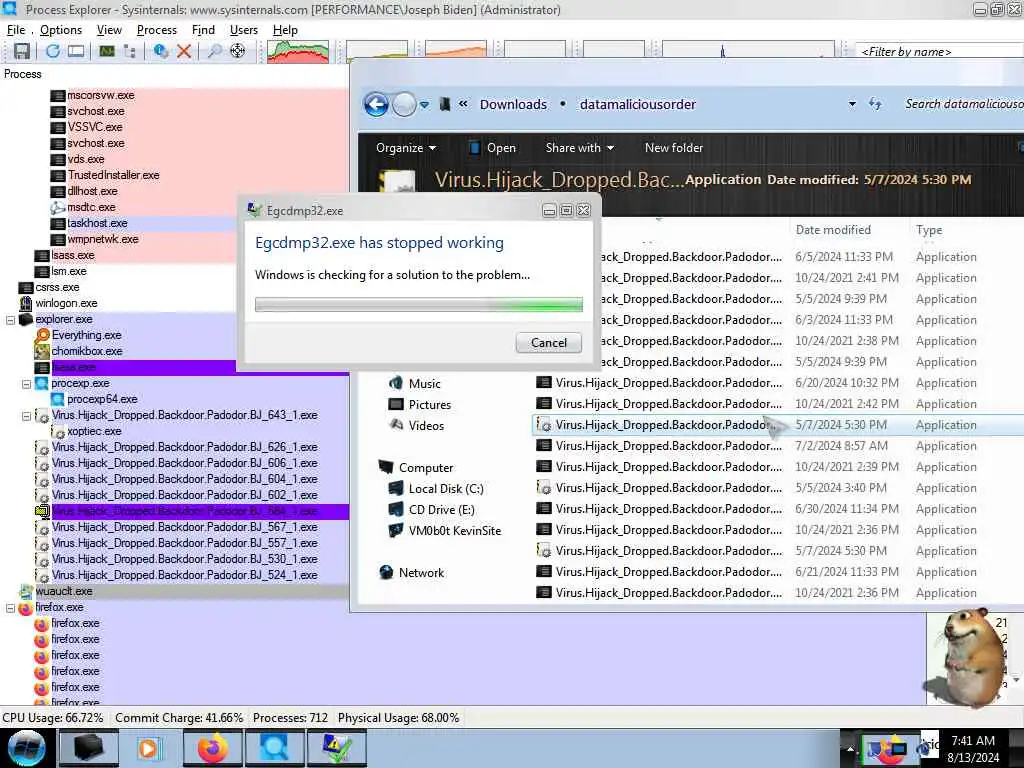Sort by the Type column header
1024x768 pixels.
pos(929,230)
